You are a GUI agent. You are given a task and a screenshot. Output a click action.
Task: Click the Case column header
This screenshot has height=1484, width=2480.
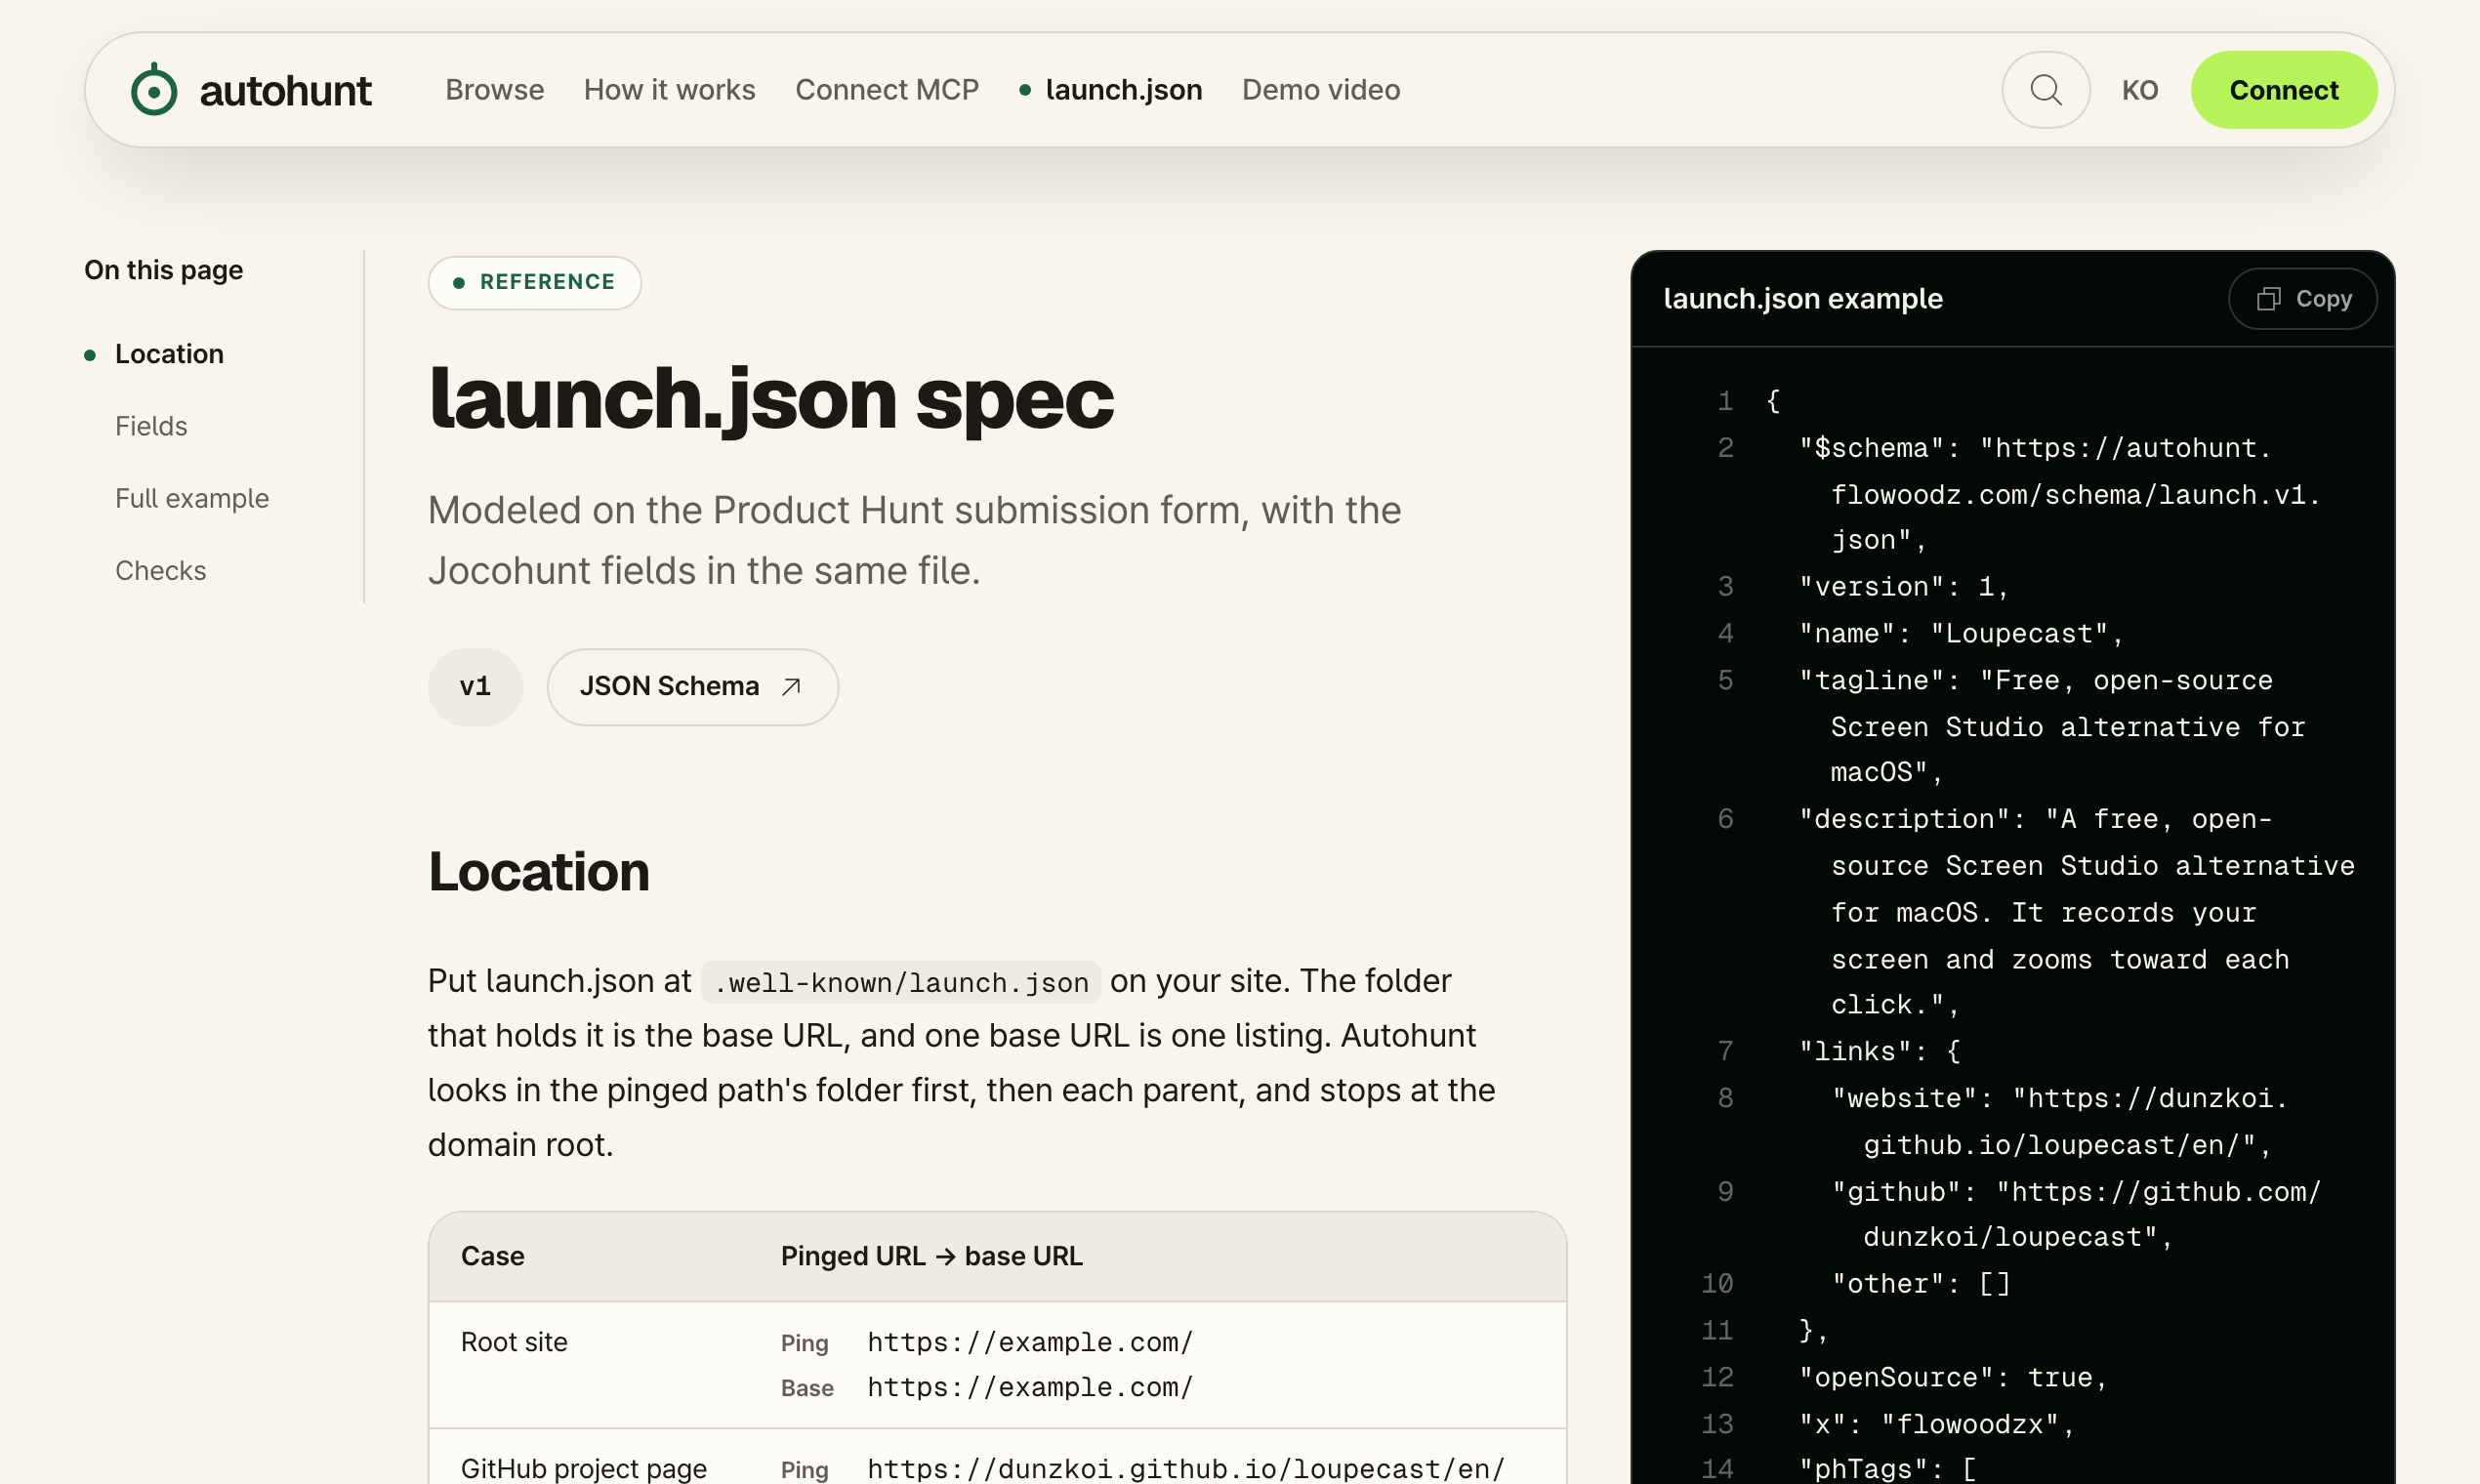(492, 1256)
